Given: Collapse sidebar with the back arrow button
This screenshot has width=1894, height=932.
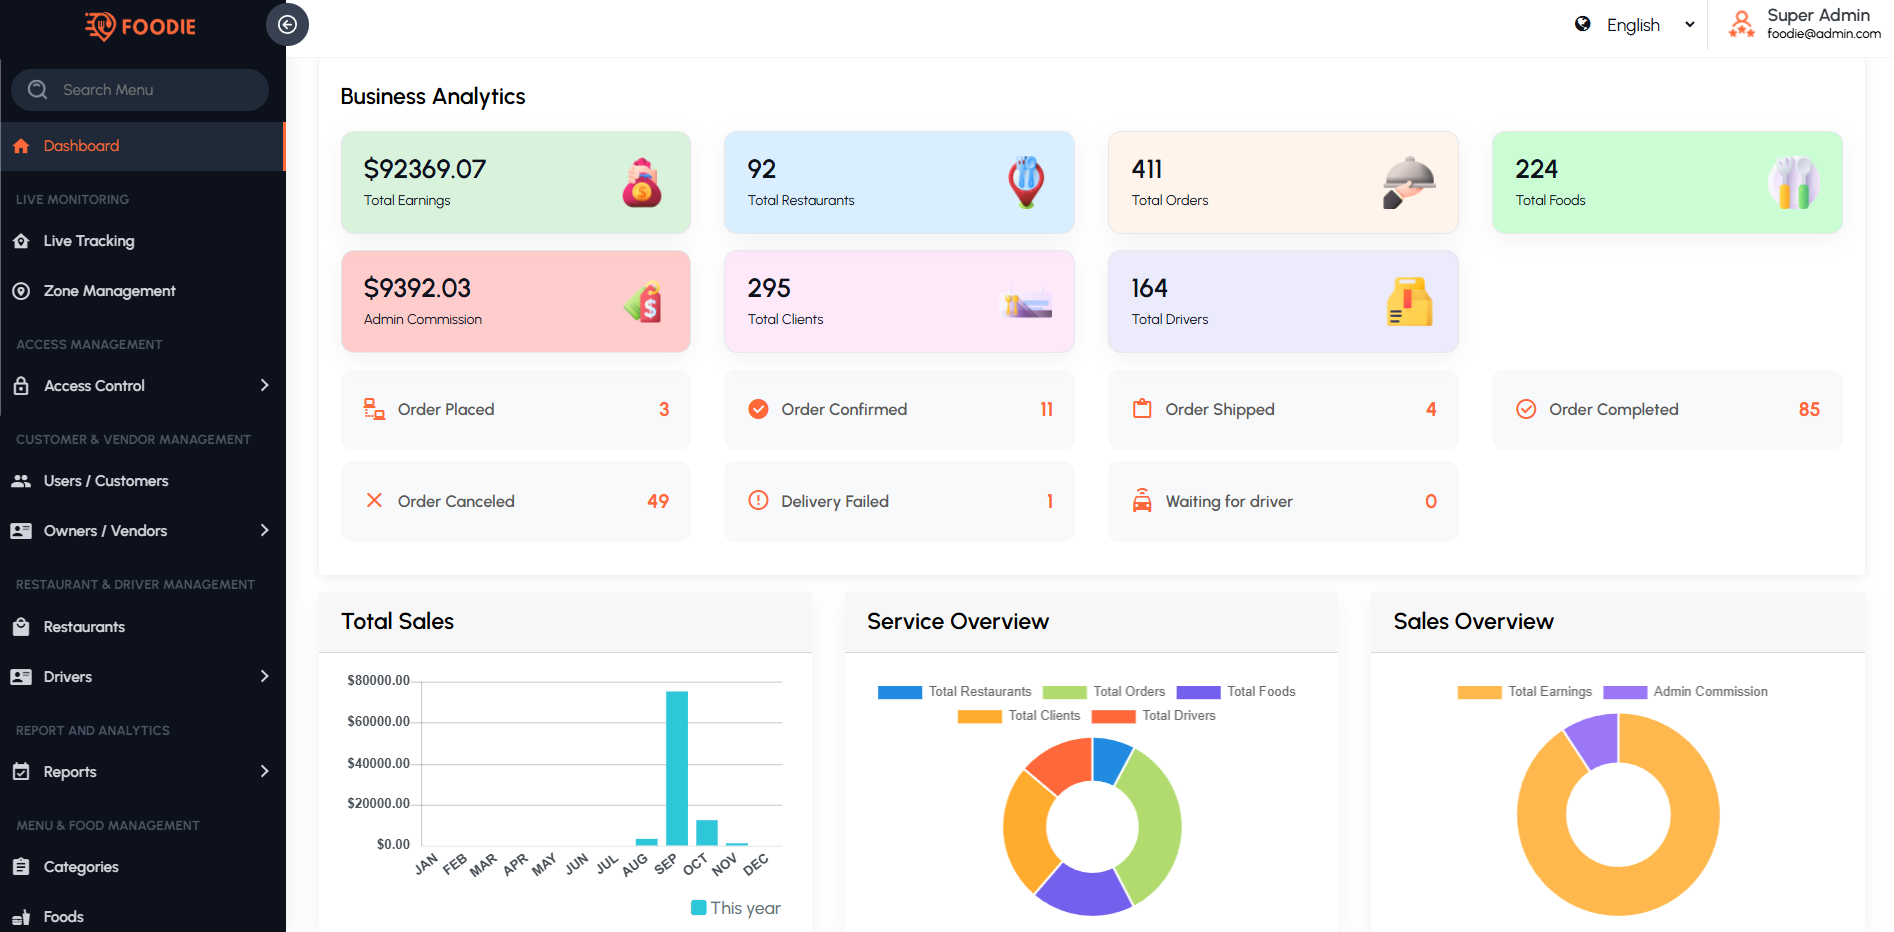Looking at the screenshot, I should point(287,25).
